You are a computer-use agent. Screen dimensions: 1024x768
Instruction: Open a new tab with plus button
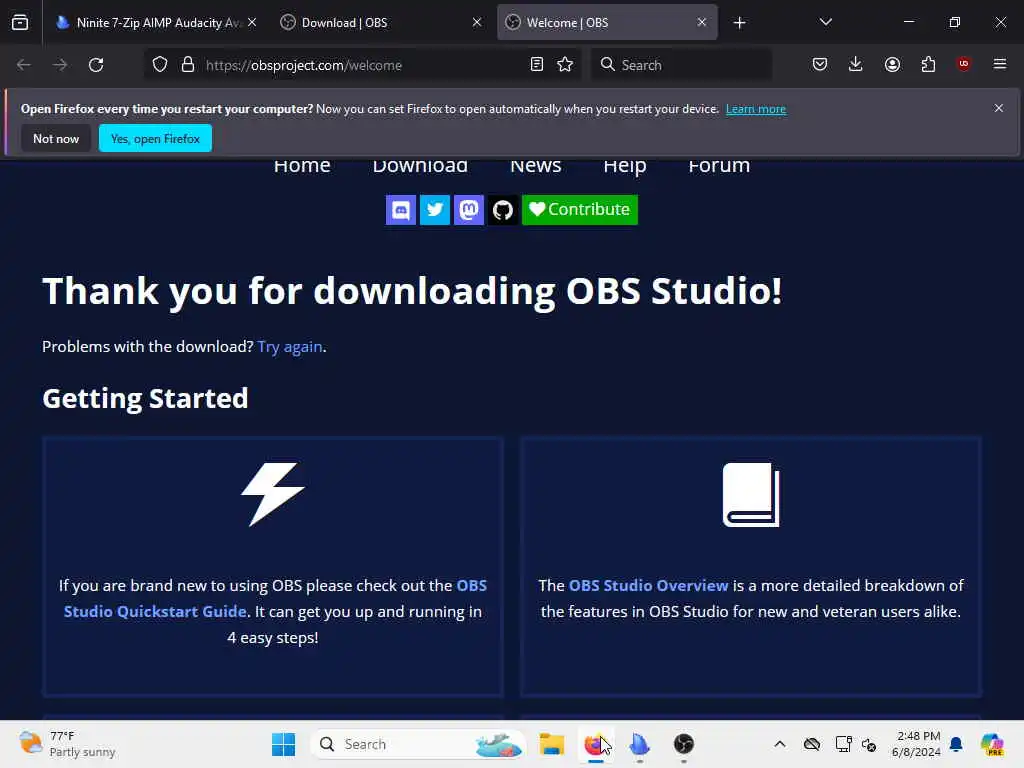pyautogui.click(x=739, y=23)
